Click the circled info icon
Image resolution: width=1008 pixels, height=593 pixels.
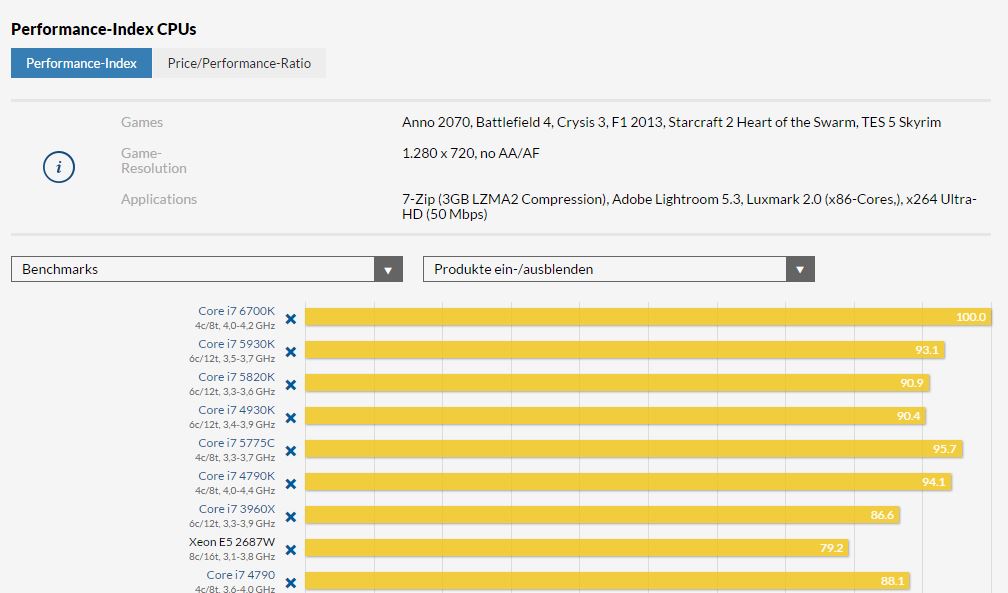tap(58, 167)
